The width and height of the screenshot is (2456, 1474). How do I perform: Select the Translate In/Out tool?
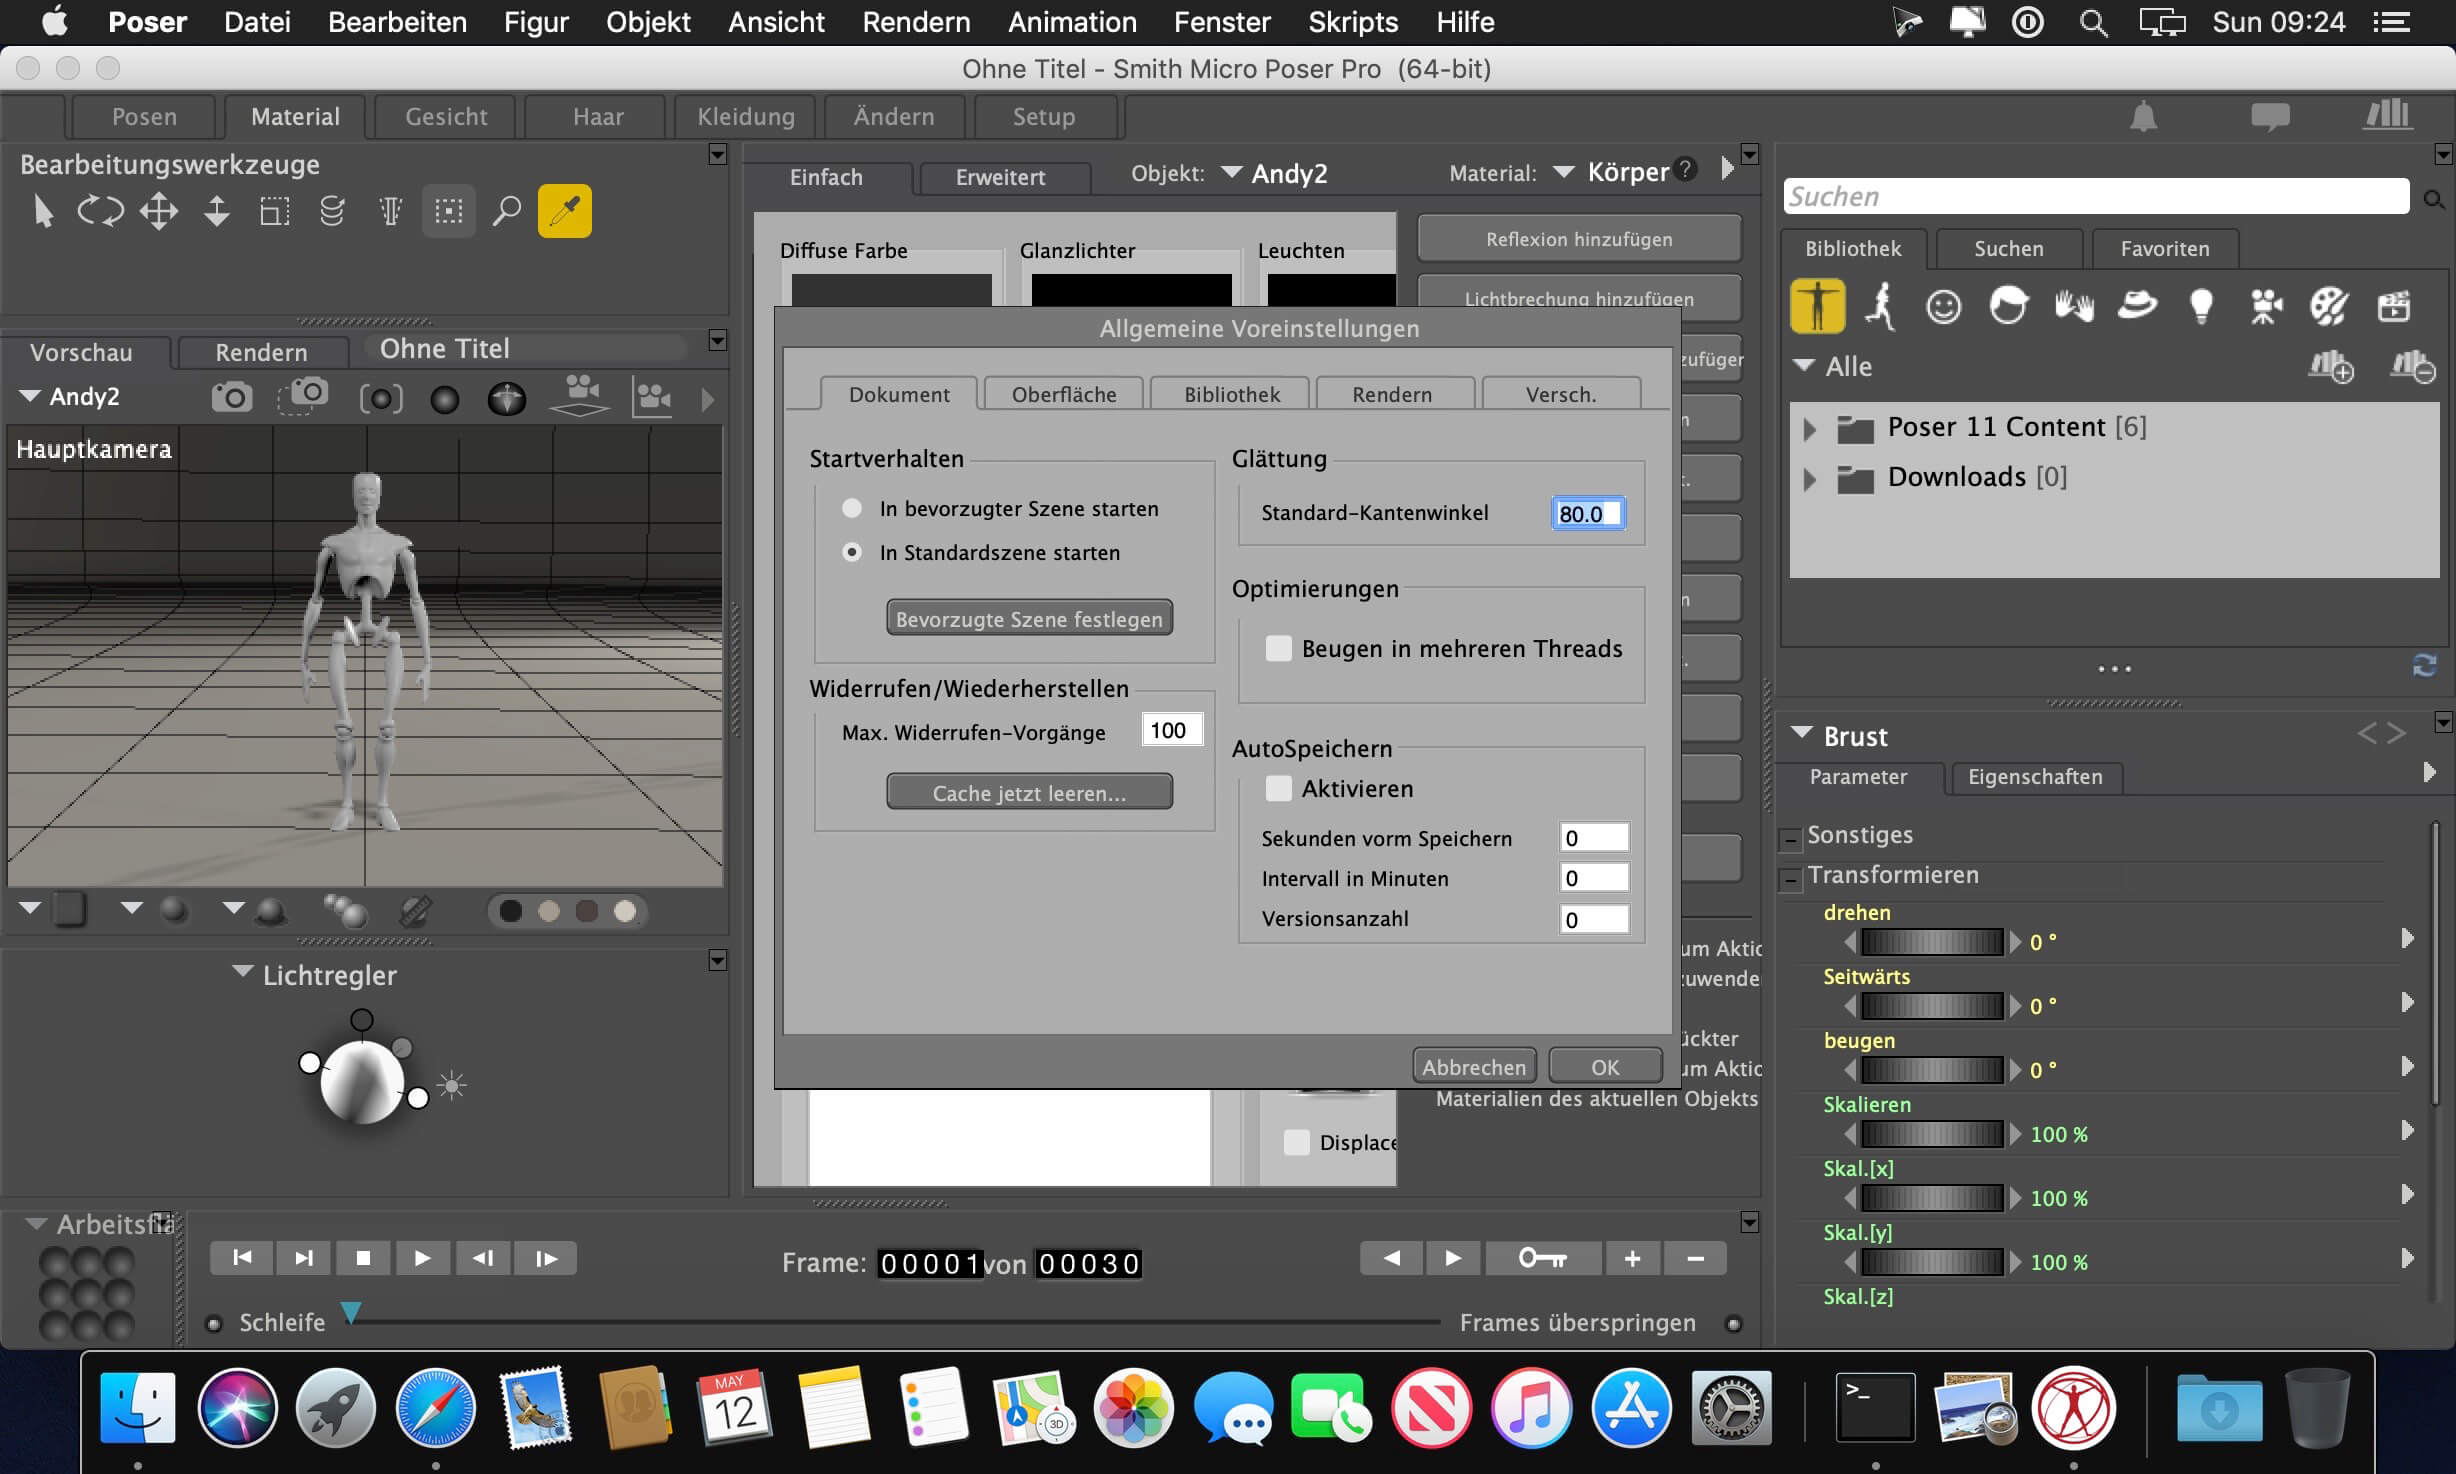click(217, 212)
